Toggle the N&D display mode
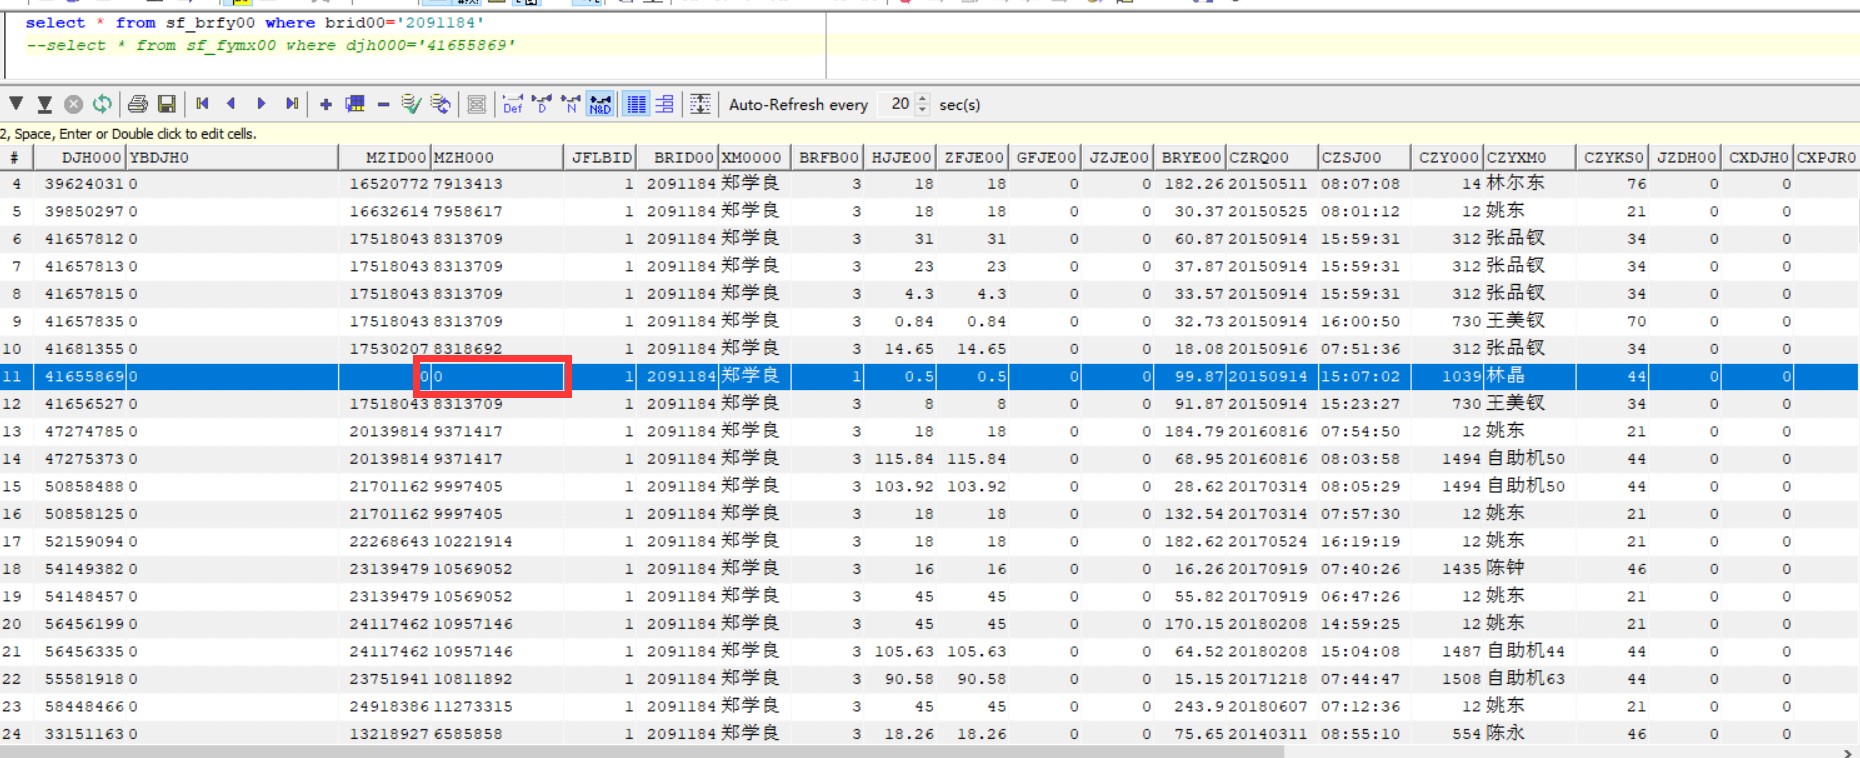This screenshot has width=1860, height=758. coord(600,104)
